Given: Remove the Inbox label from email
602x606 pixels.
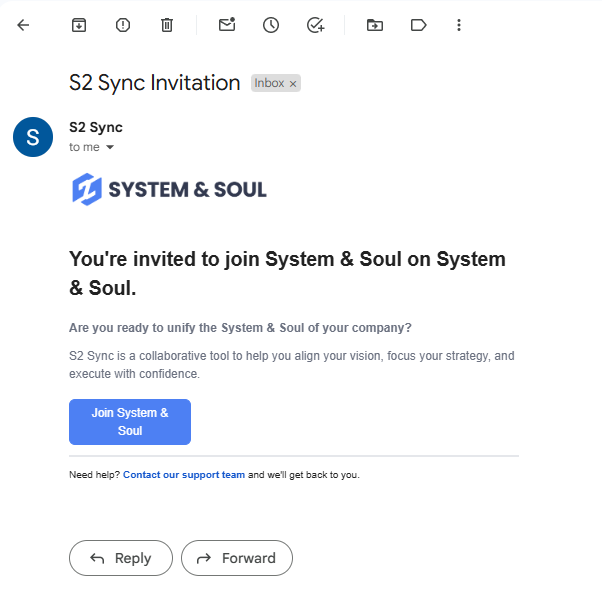Looking at the screenshot, I should (293, 84).
